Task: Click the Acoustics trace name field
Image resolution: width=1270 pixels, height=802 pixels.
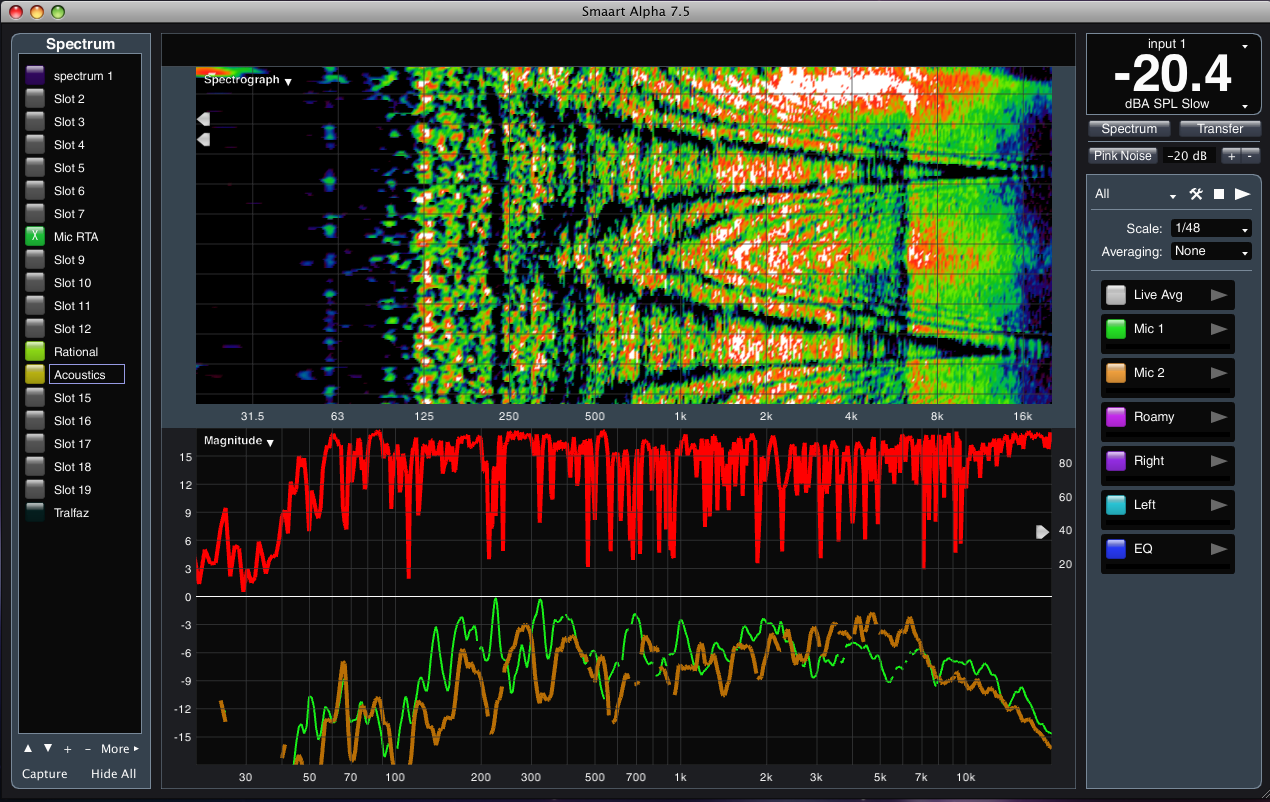Action: tap(87, 375)
